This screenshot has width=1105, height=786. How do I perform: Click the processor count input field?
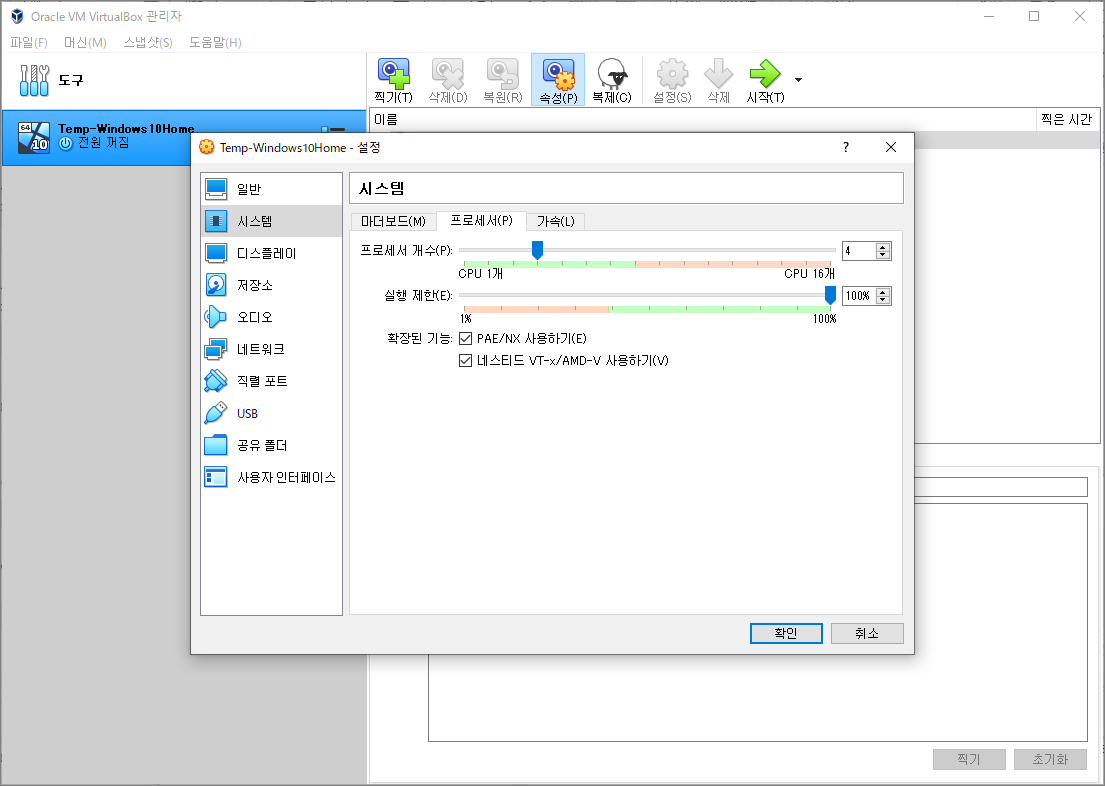[x=859, y=251]
